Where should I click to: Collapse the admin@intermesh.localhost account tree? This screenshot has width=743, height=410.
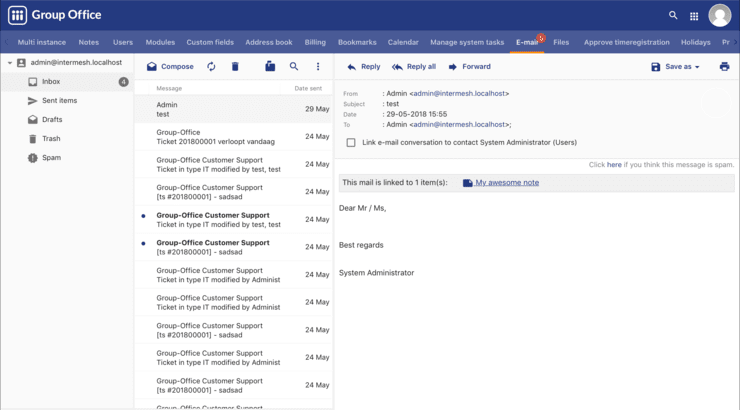point(9,63)
